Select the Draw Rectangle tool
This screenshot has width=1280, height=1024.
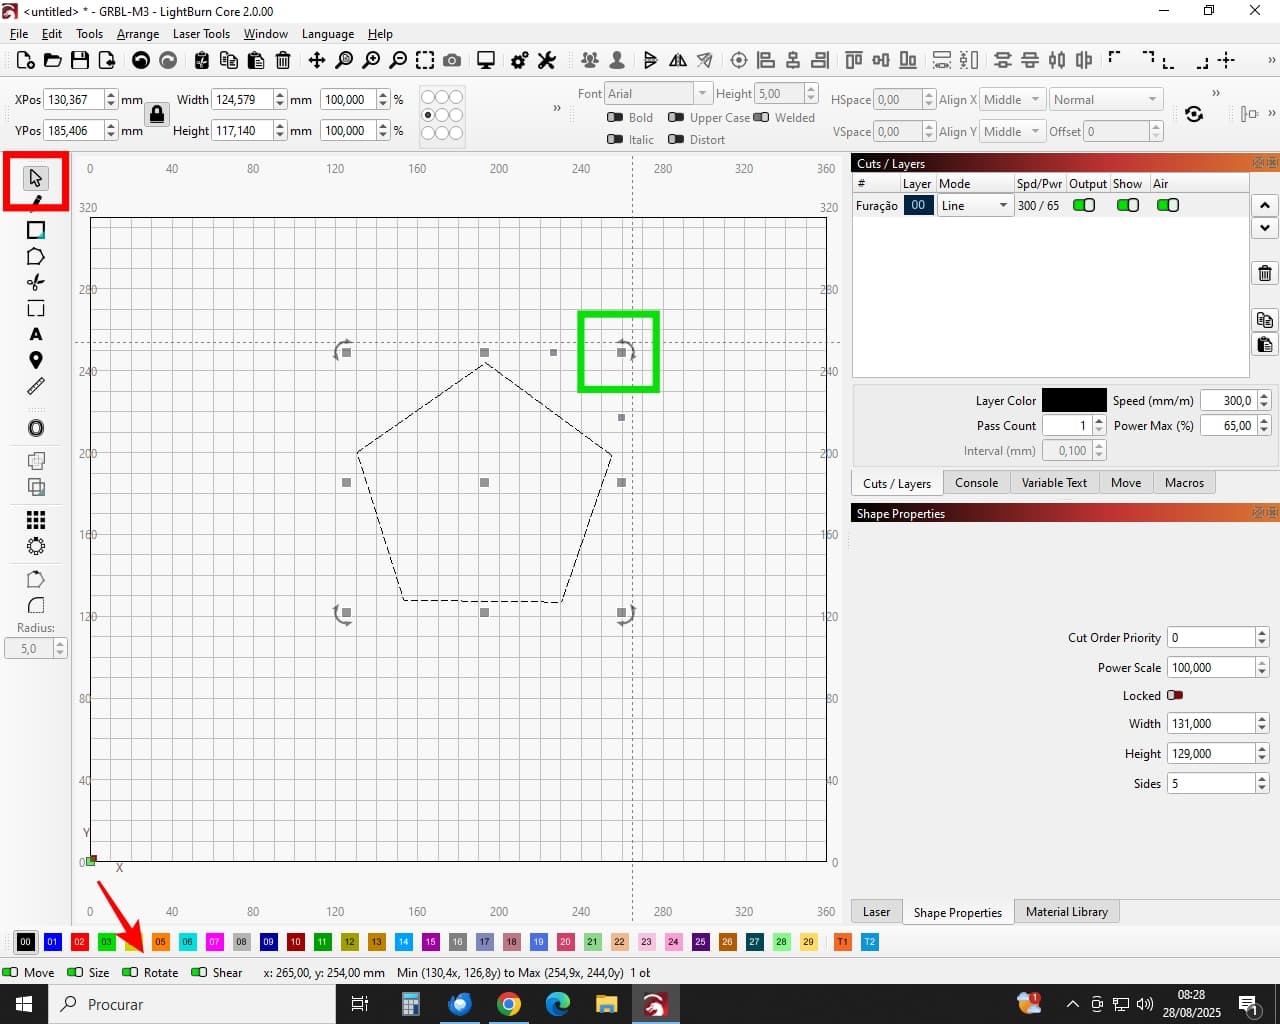(36, 230)
